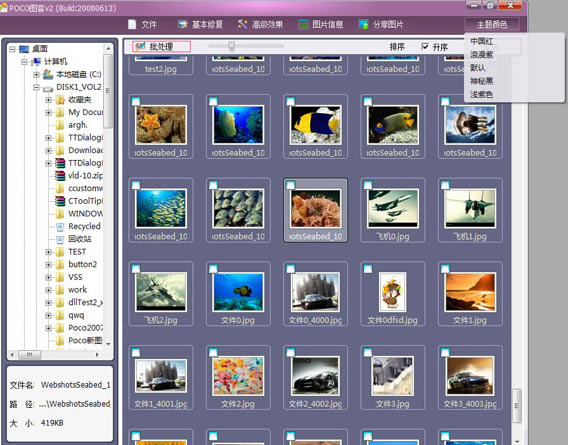Uncheck the 升序 ascending order checkbox
The image size is (568, 445).
[425, 46]
